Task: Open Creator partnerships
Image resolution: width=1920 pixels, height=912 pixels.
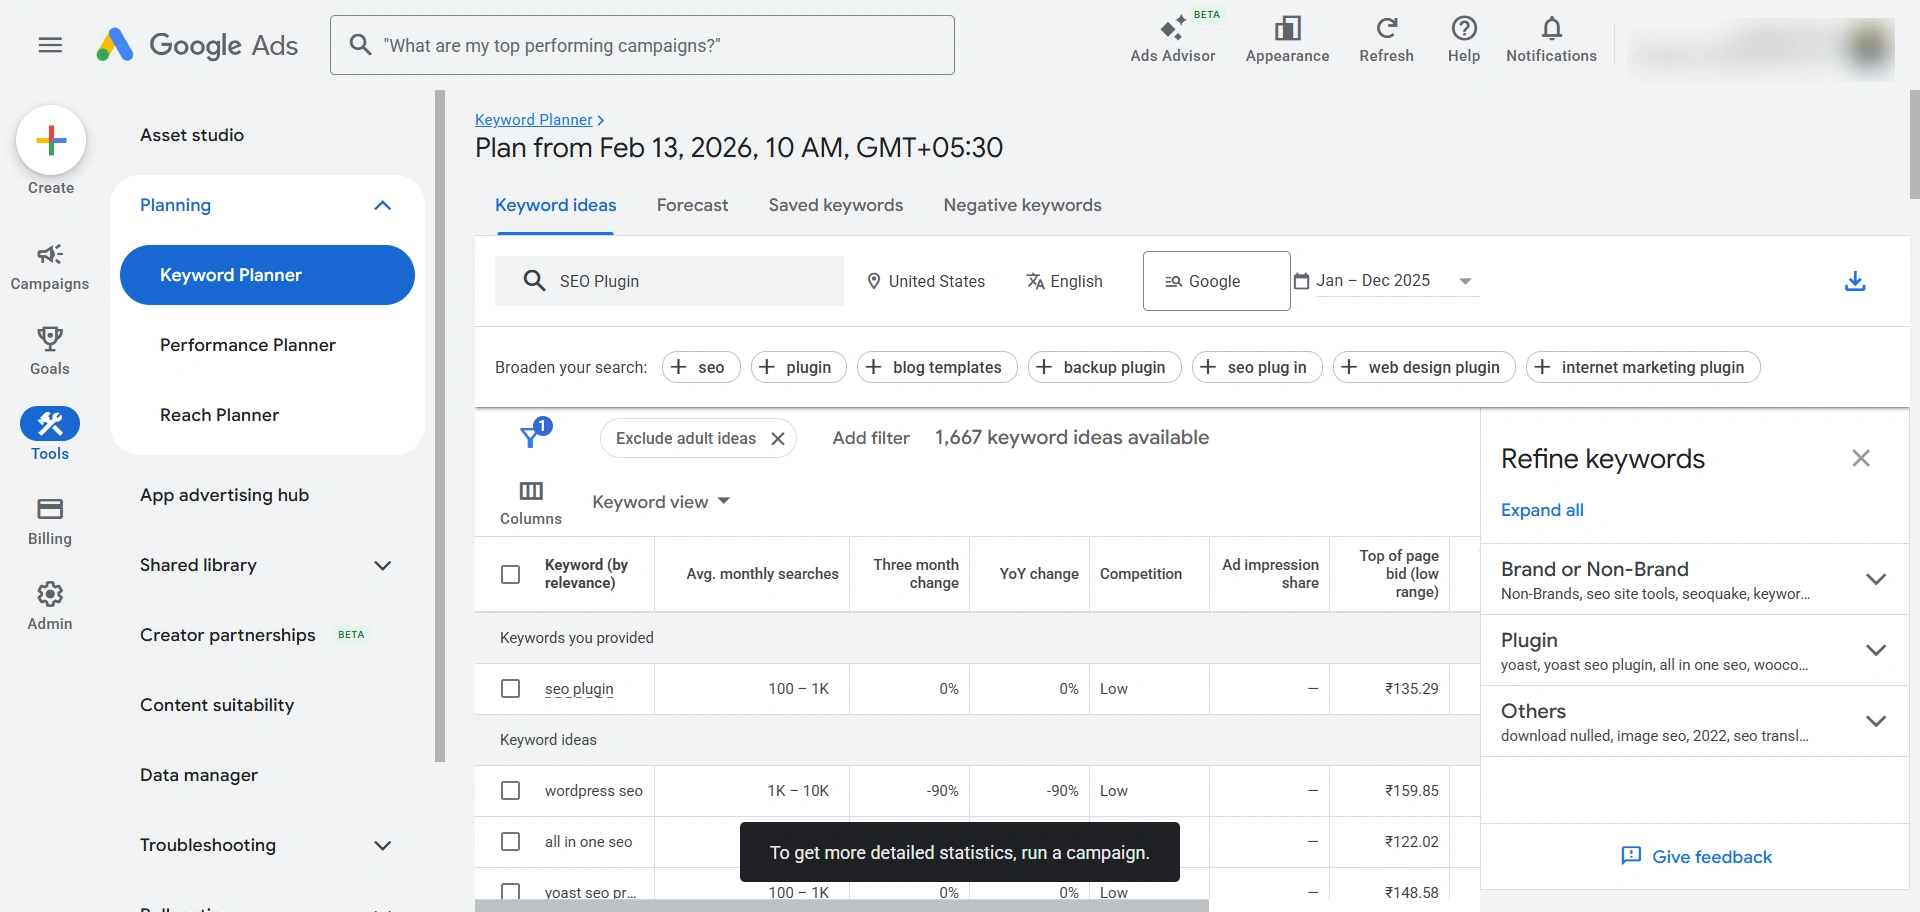Action: point(227,635)
